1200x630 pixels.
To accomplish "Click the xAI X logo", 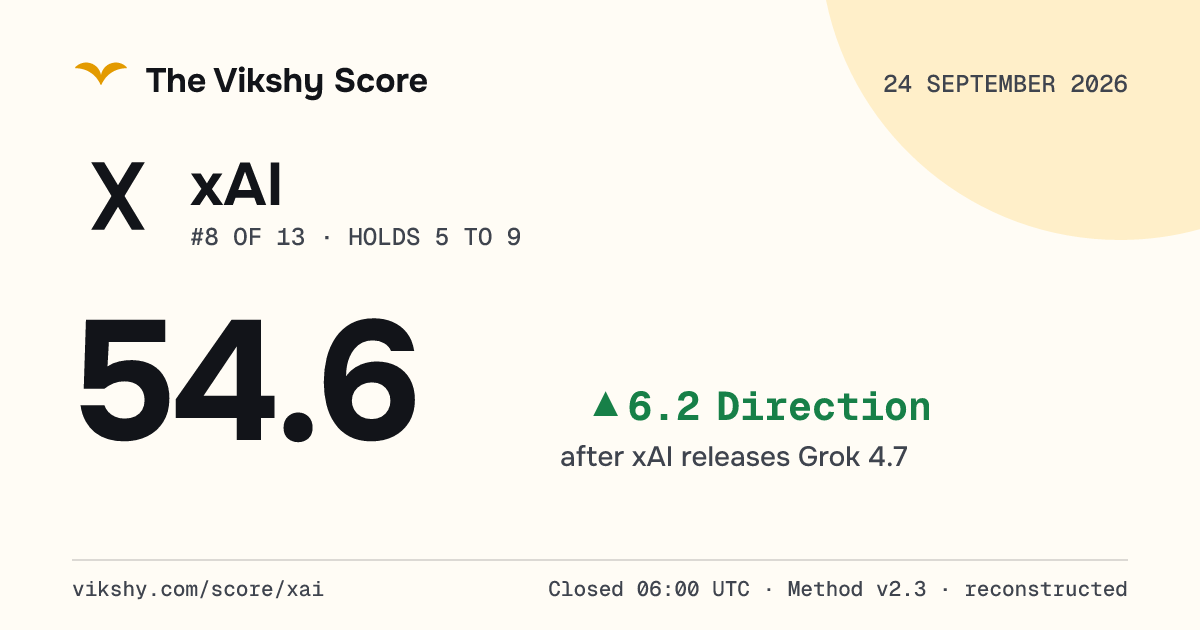I will 118,198.
